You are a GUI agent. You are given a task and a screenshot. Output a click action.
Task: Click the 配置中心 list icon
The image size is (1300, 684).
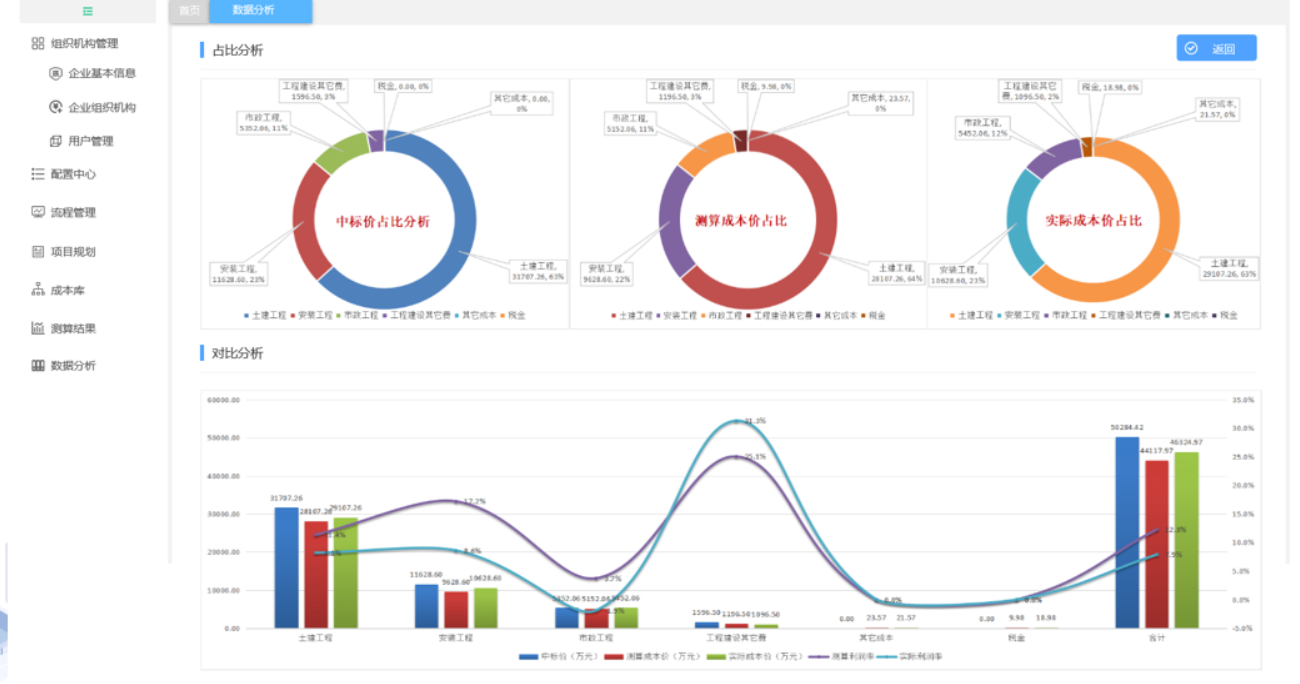38,174
